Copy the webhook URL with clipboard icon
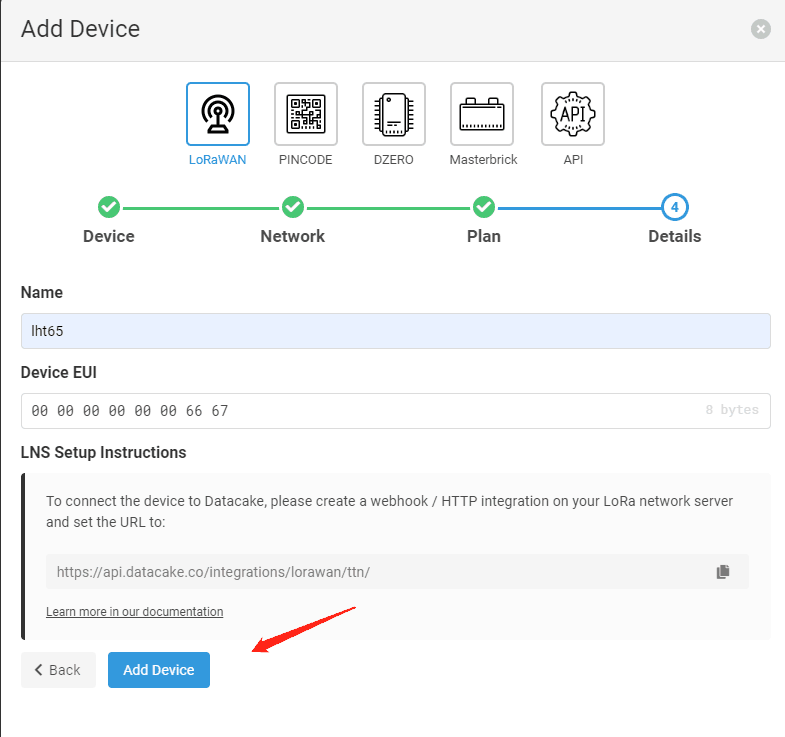Image resolution: width=785 pixels, height=737 pixels. pos(723,572)
